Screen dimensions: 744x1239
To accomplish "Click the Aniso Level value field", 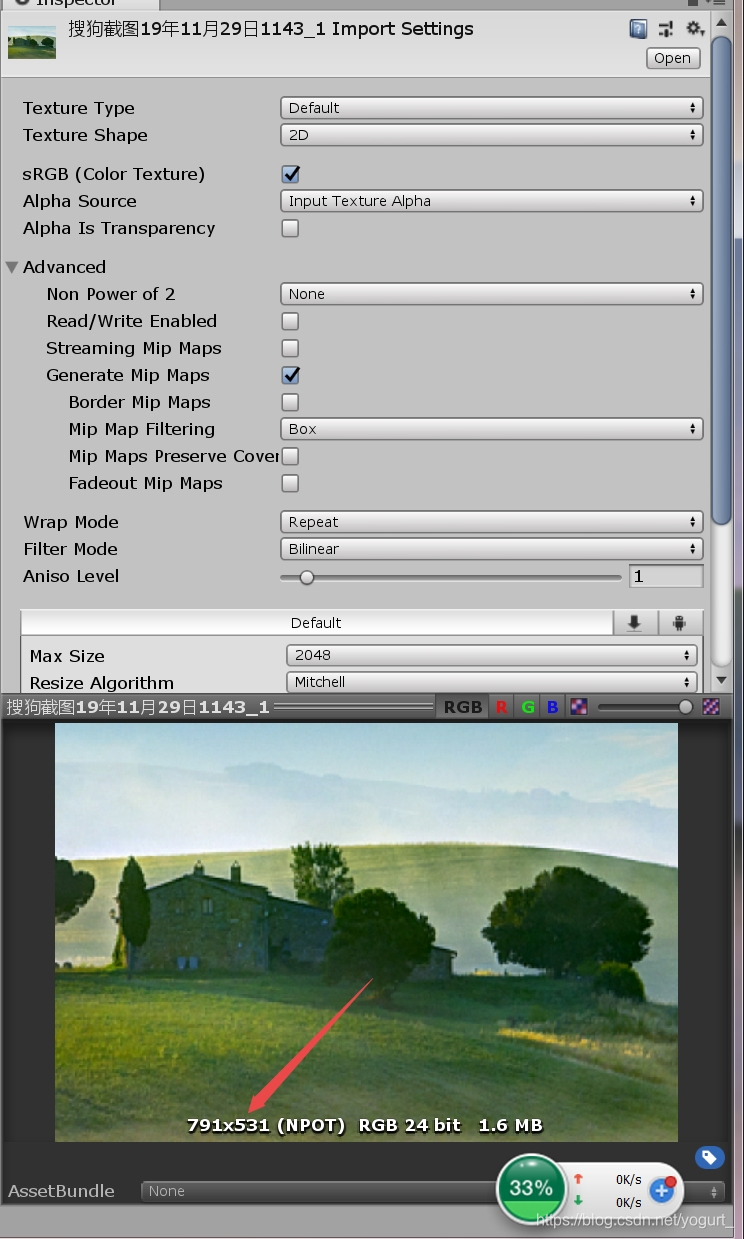I will [666, 576].
